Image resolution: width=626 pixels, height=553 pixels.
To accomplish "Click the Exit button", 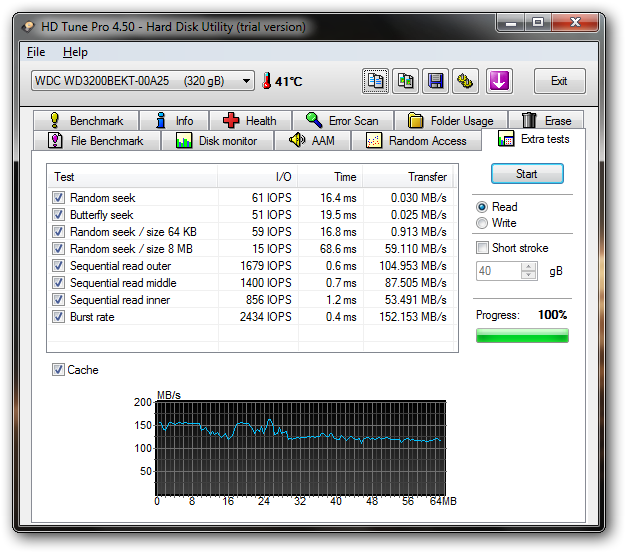I will (x=560, y=81).
